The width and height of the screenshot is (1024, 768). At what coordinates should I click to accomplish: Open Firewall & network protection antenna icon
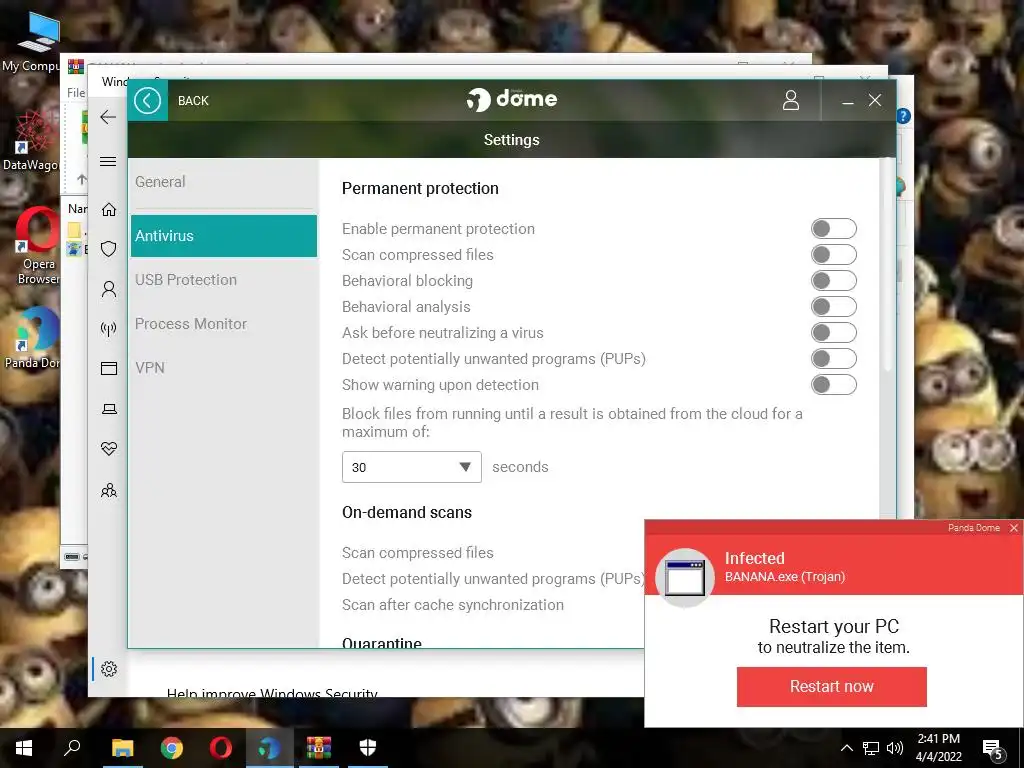click(x=109, y=328)
